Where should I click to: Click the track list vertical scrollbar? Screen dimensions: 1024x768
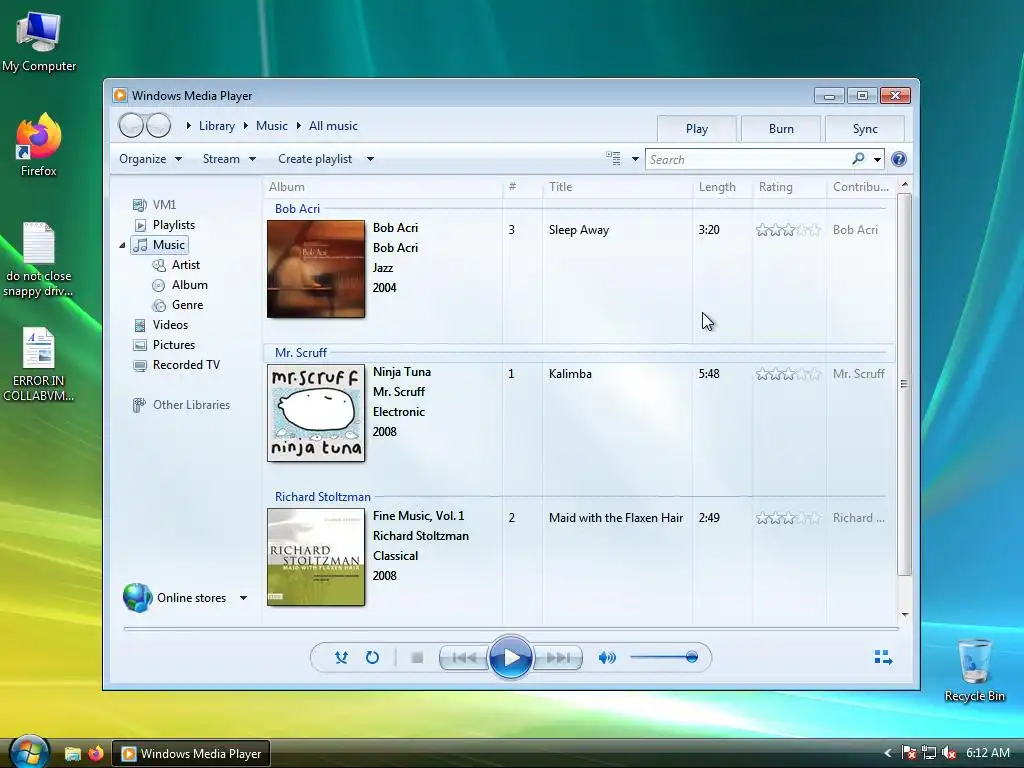[904, 385]
